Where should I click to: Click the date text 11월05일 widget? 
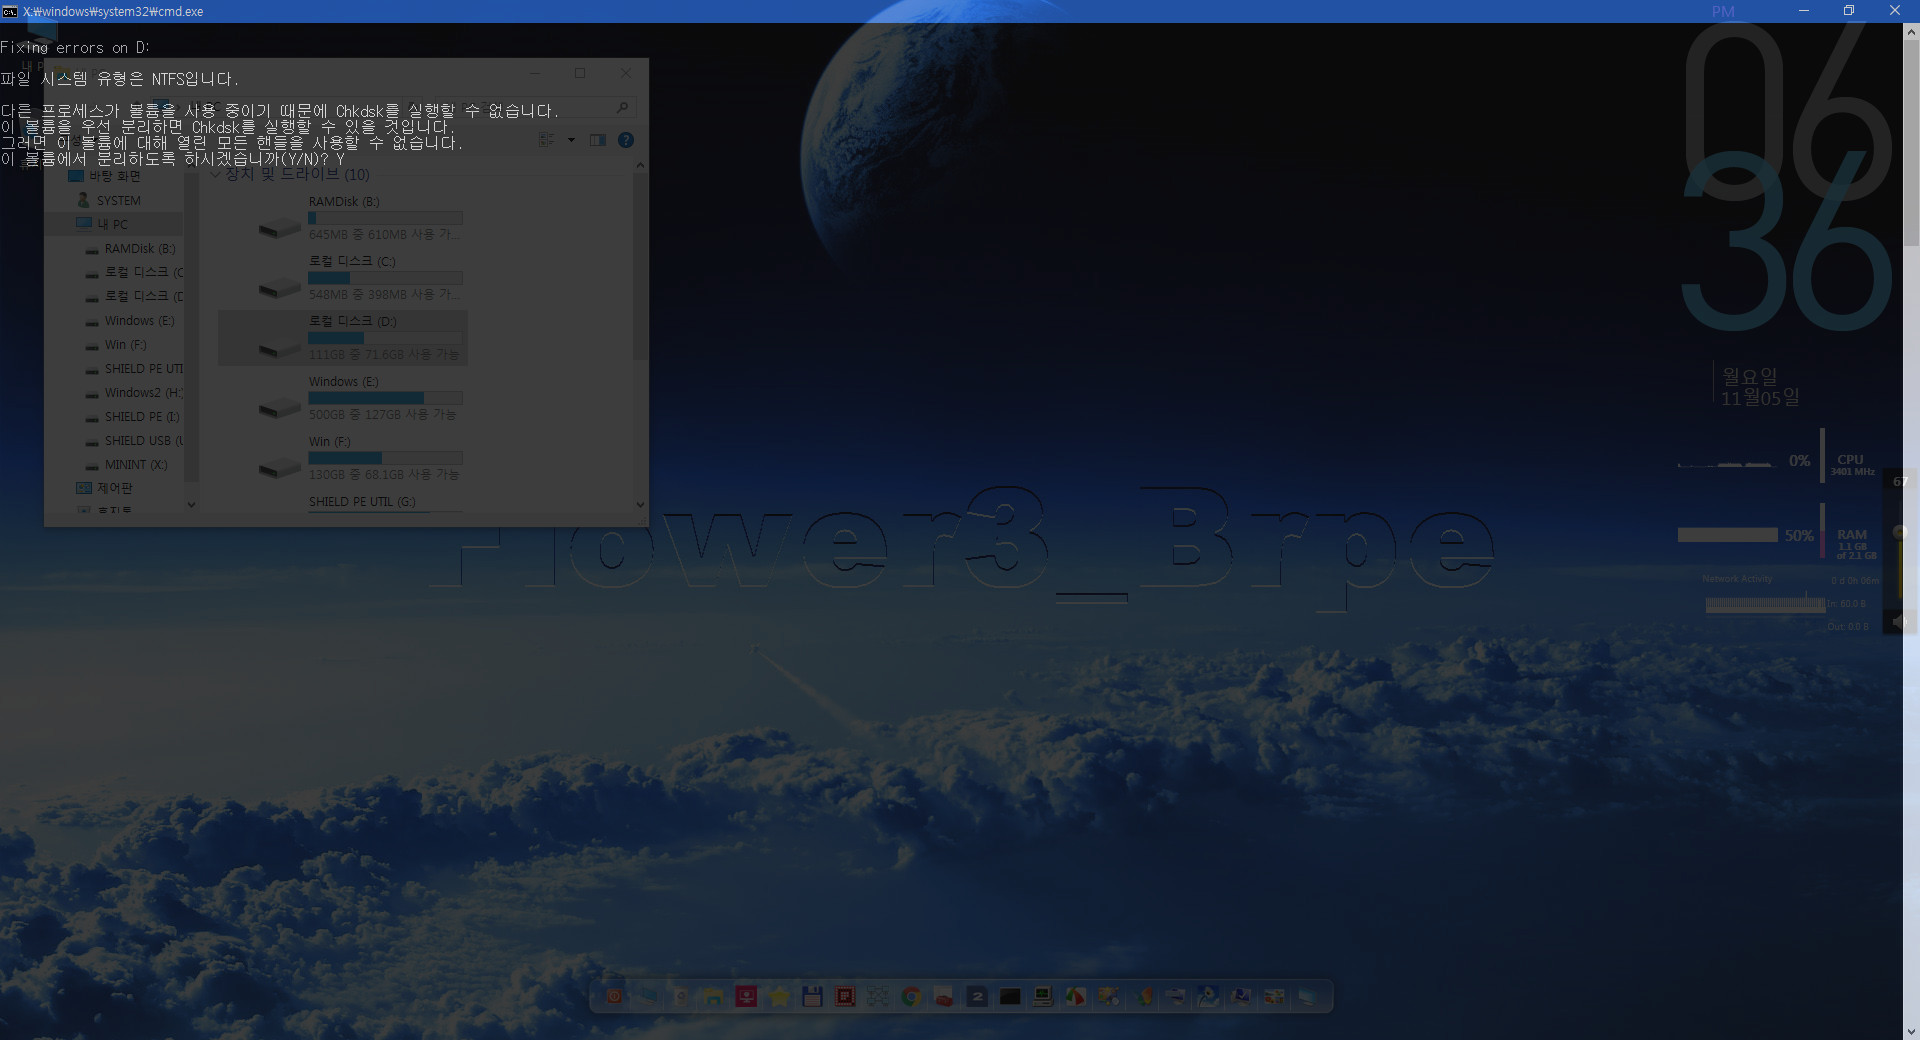coord(1760,398)
